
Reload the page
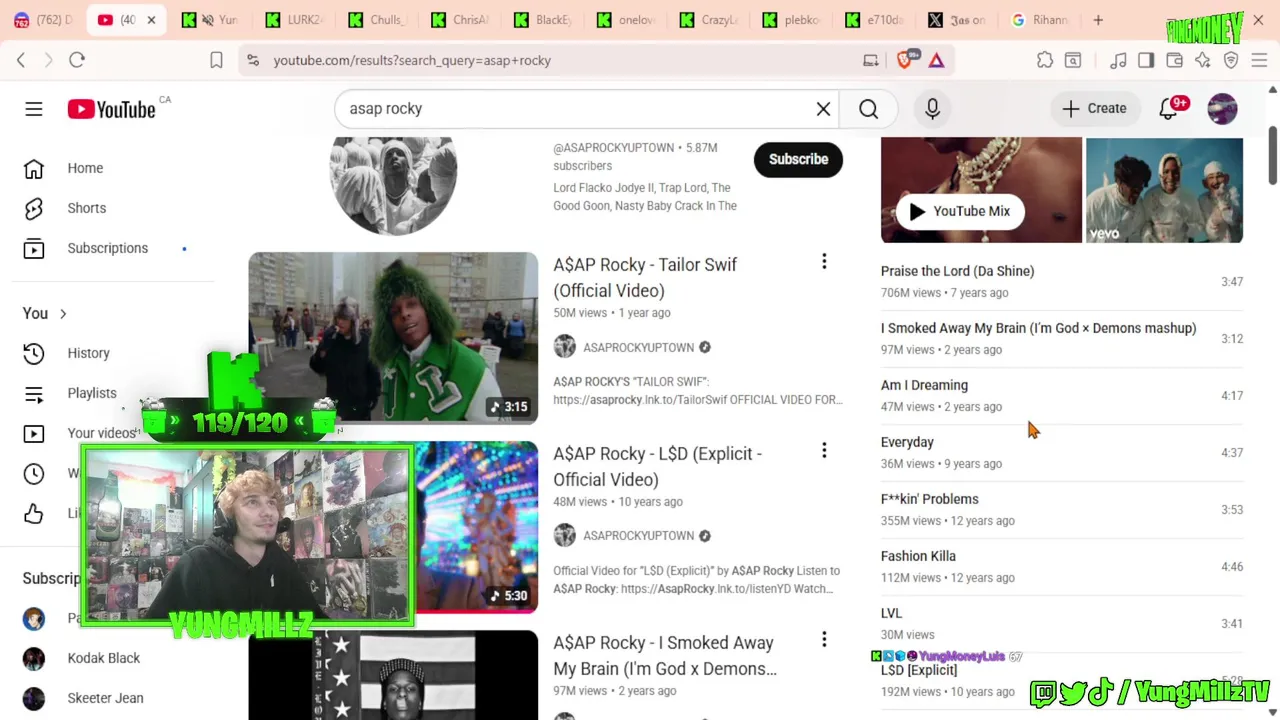coord(77,60)
